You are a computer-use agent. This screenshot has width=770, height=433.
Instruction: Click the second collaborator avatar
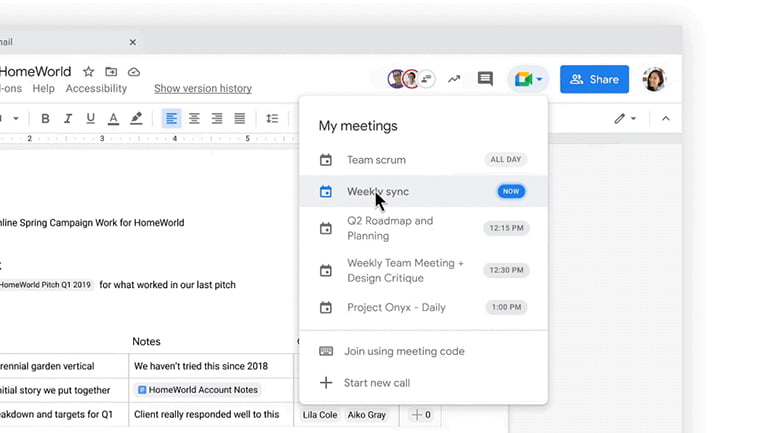click(411, 79)
